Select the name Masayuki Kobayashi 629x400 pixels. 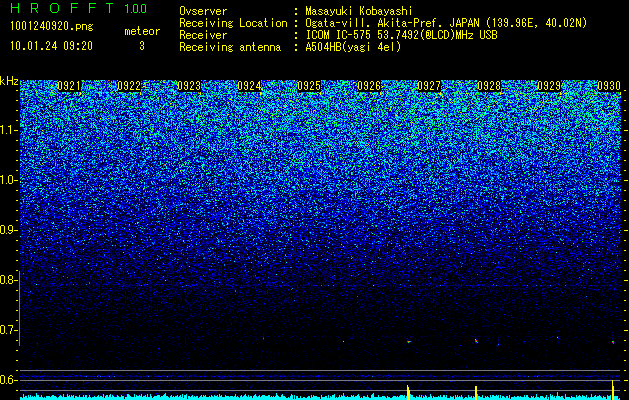point(359,11)
